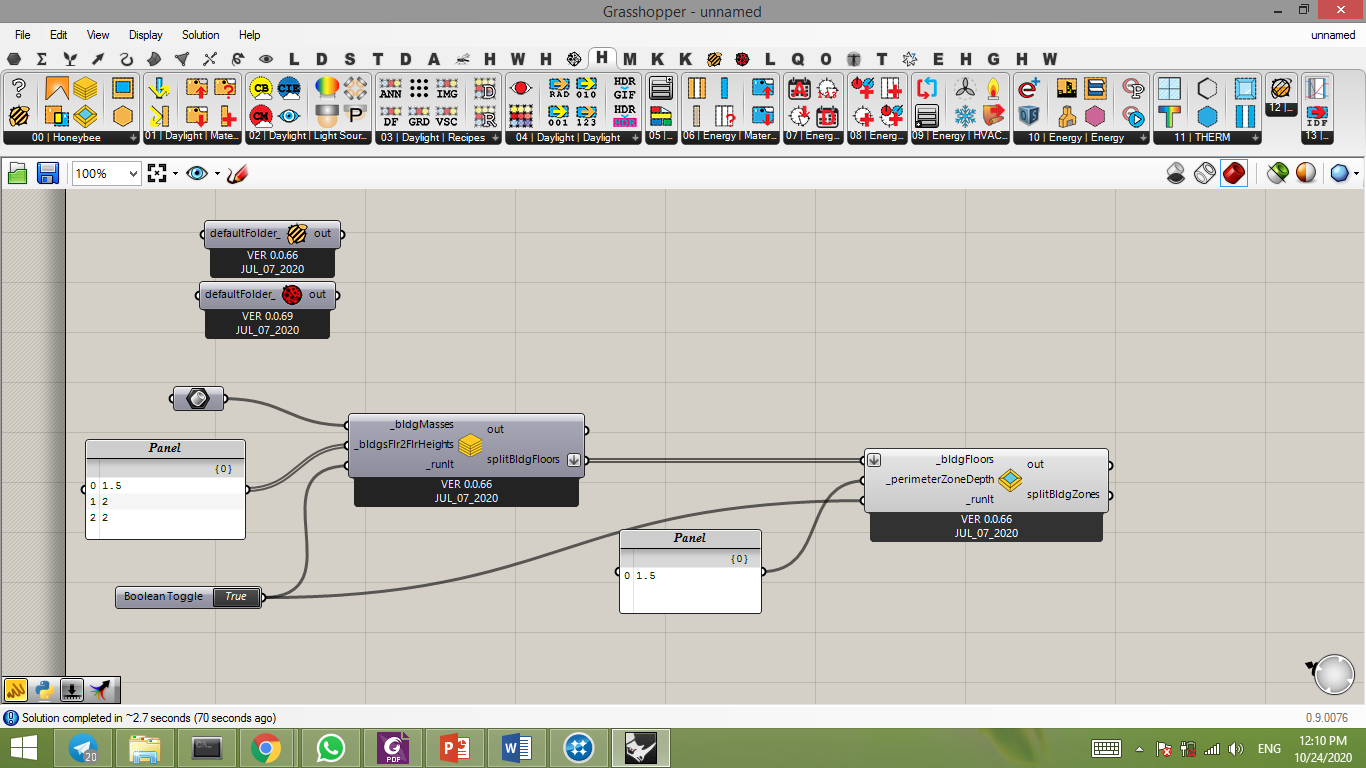
Task: Click the Python icon at canvas bottom-left
Action: point(44,689)
